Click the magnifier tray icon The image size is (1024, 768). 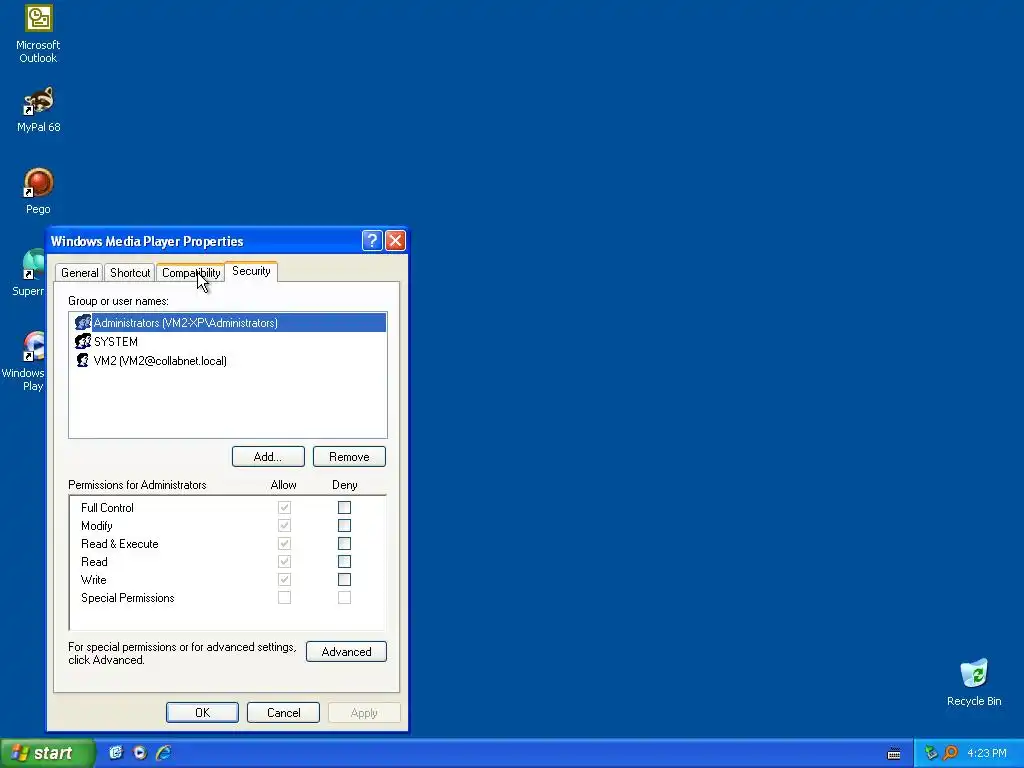pyautogui.click(x=950, y=753)
